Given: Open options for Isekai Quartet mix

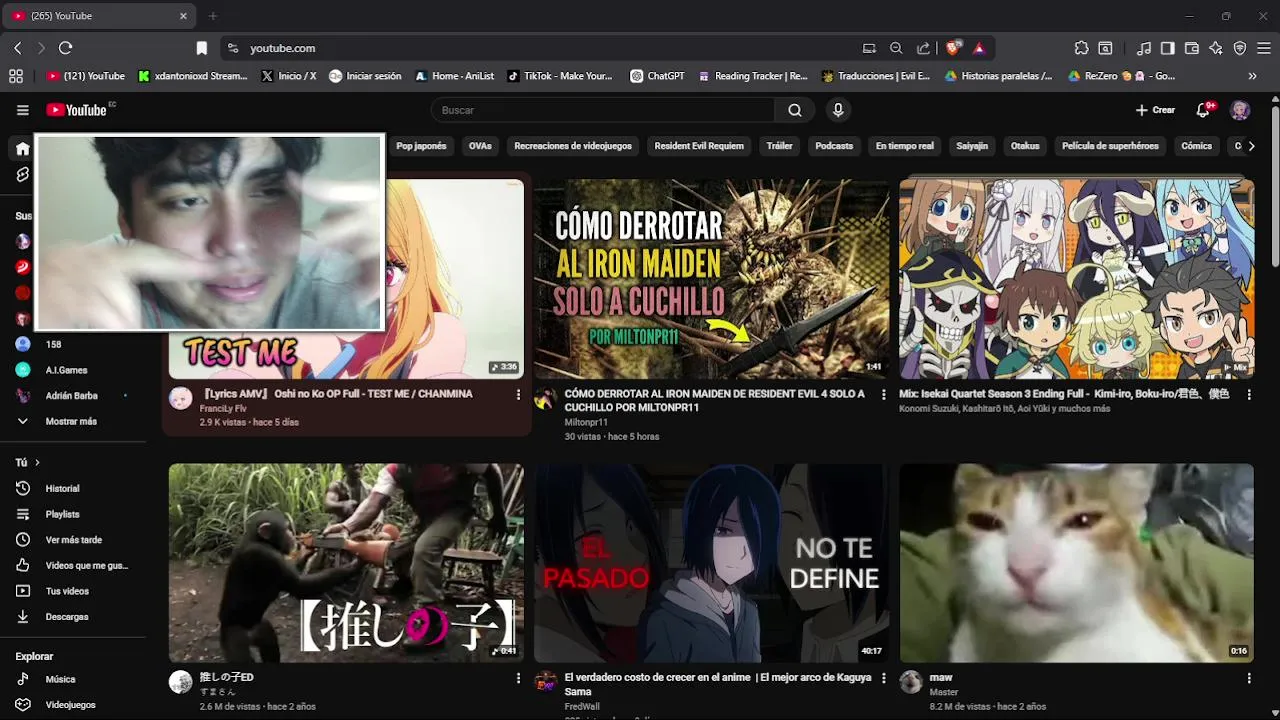Looking at the screenshot, I should coord(1249,395).
